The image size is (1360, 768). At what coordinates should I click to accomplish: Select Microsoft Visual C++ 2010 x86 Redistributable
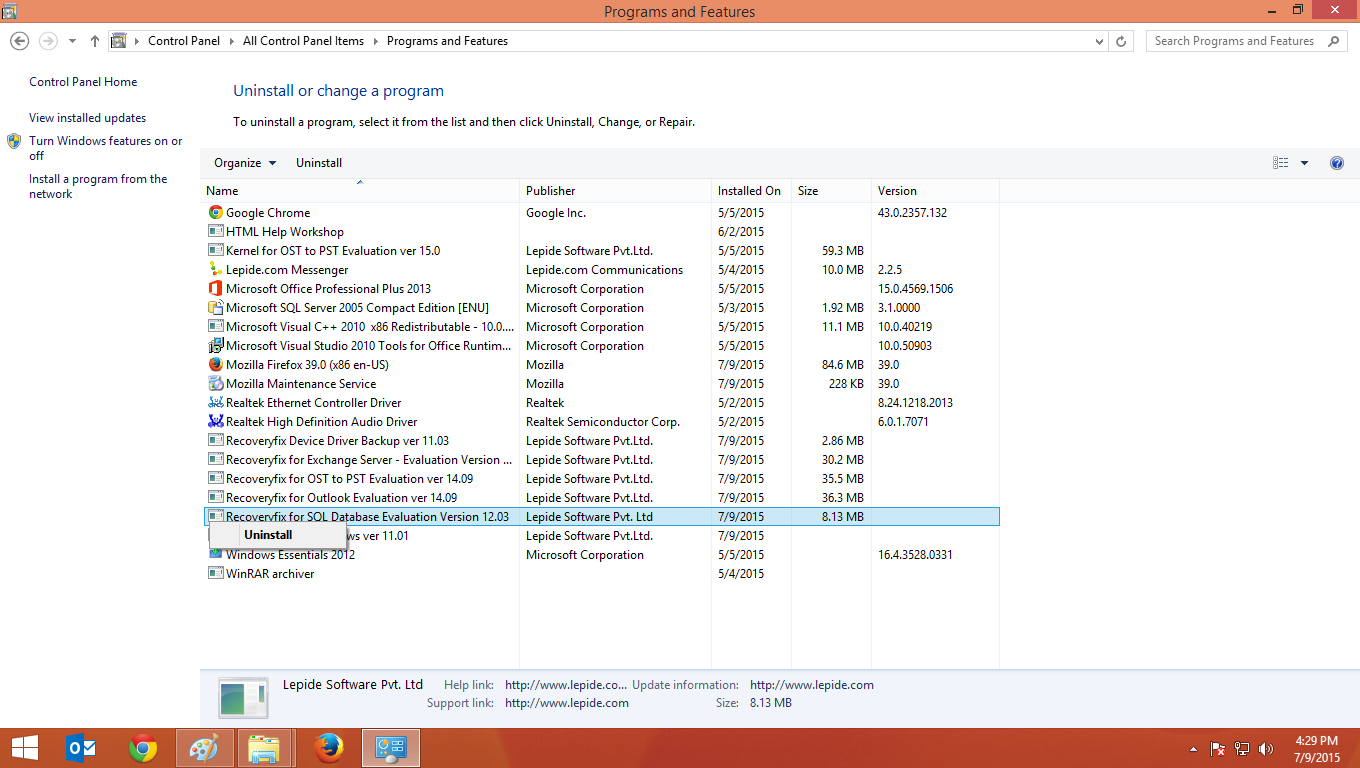pos(601,326)
